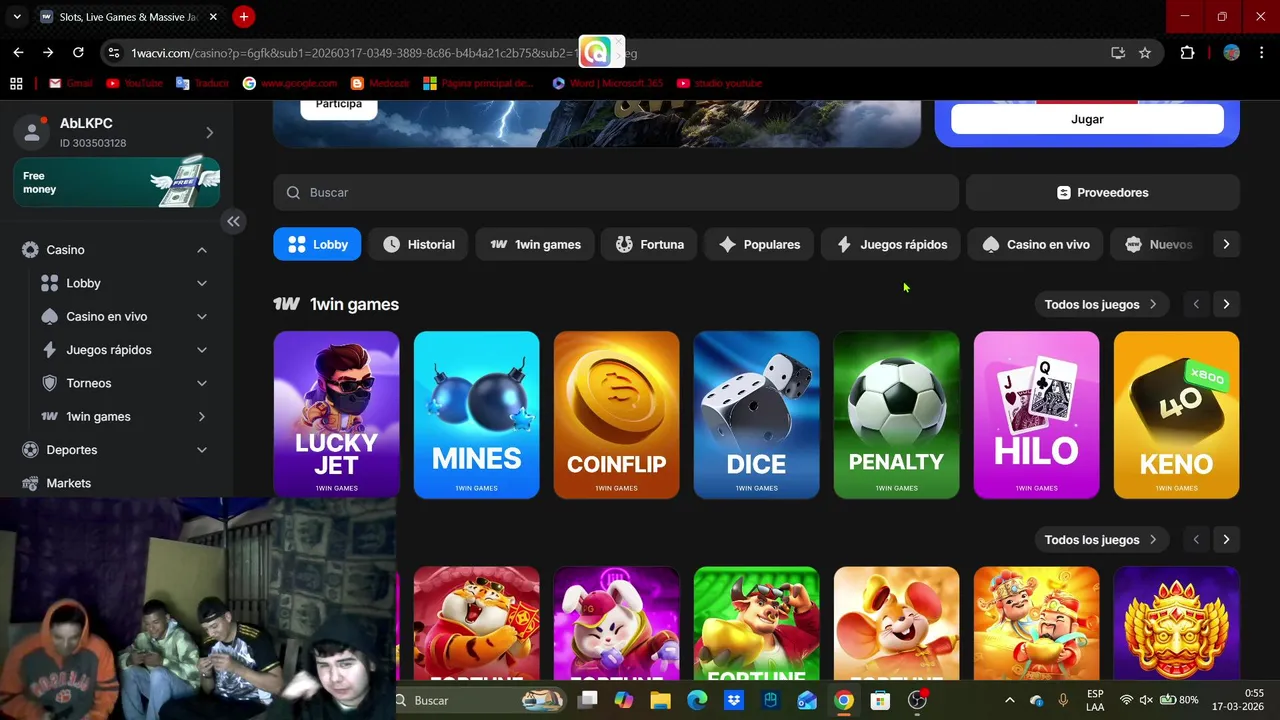This screenshot has width=1280, height=720.
Task: Expand Juegos rápidos sidebar submenu
Action: click(x=202, y=350)
